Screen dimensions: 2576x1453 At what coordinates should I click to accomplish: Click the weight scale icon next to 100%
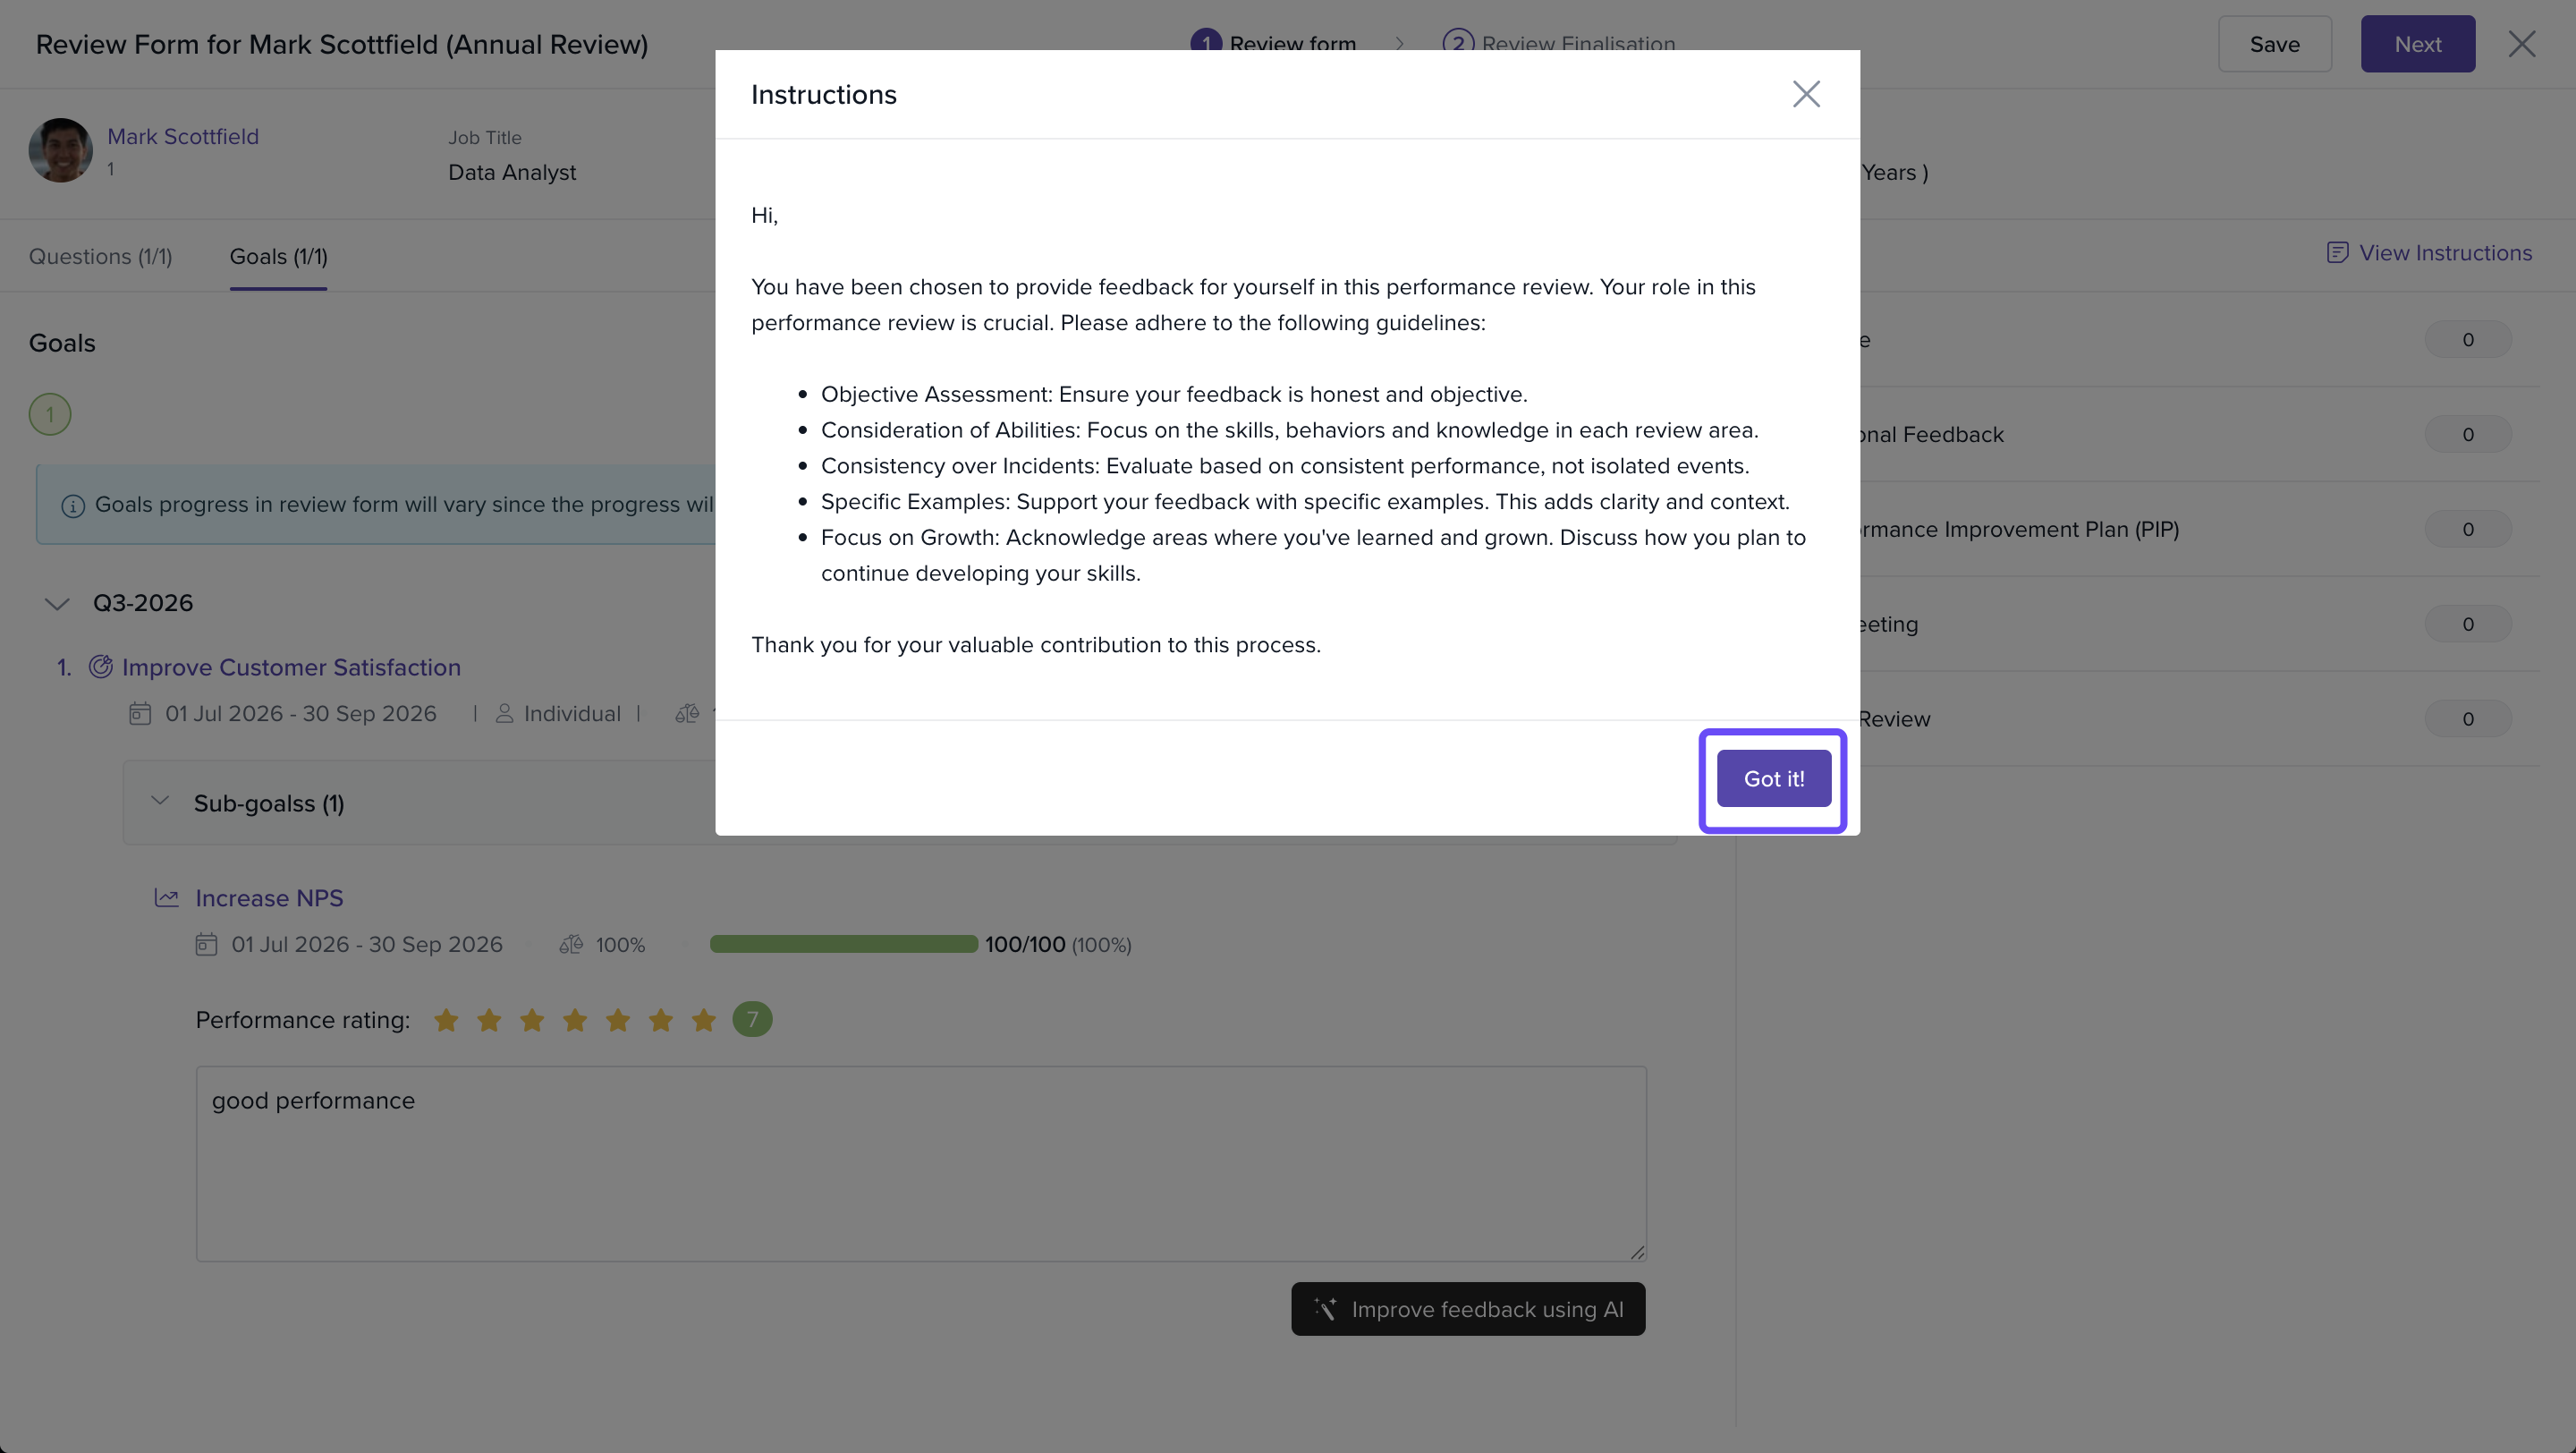click(x=571, y=945)
